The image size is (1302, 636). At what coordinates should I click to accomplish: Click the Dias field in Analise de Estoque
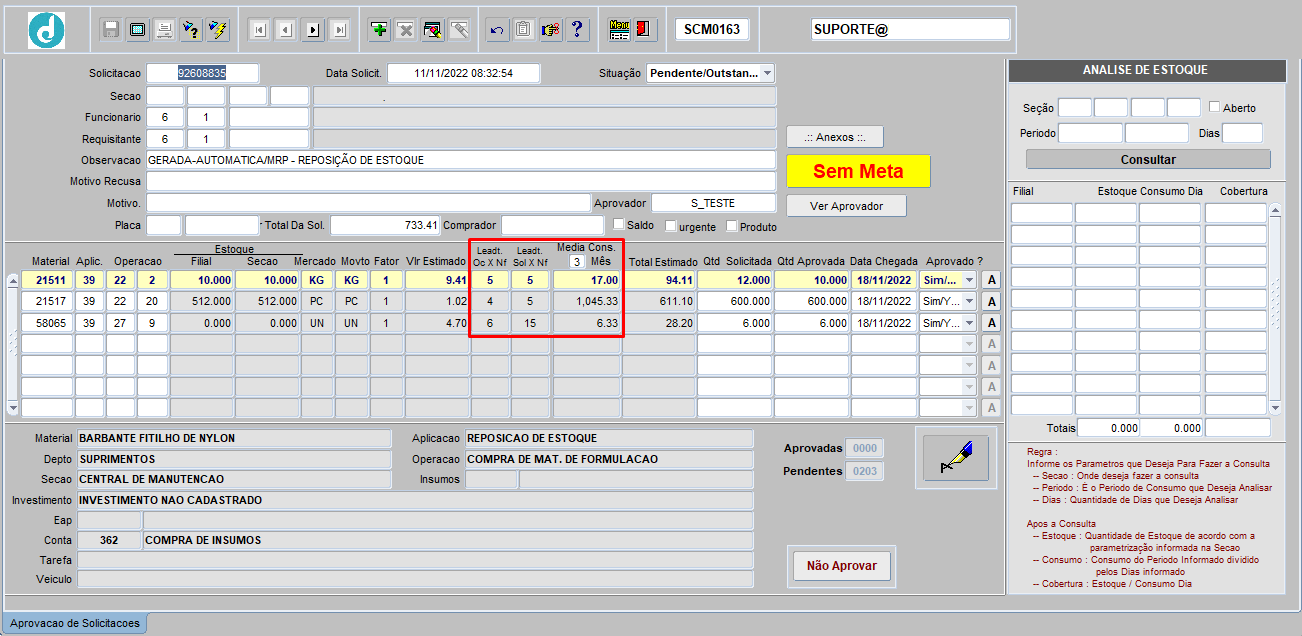pyautogui.click(x=1242, y=132)
